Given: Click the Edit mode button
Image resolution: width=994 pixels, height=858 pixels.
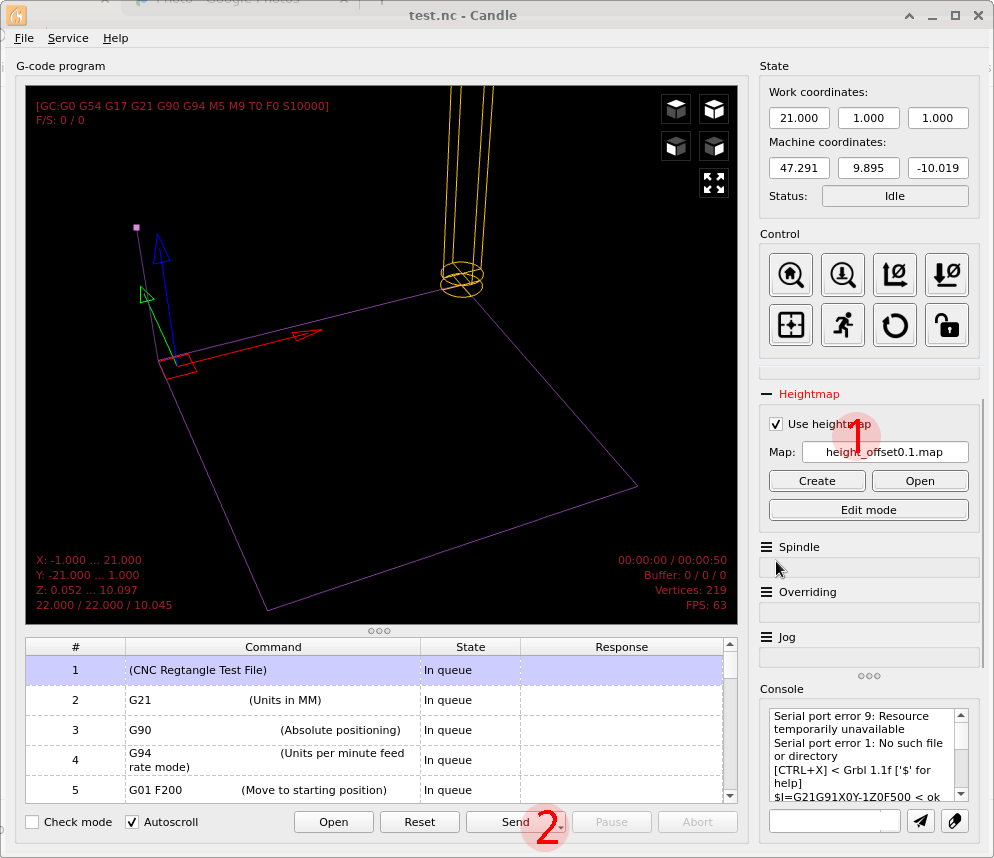Looking at the screenshot, I should click(x=868, y=510).
